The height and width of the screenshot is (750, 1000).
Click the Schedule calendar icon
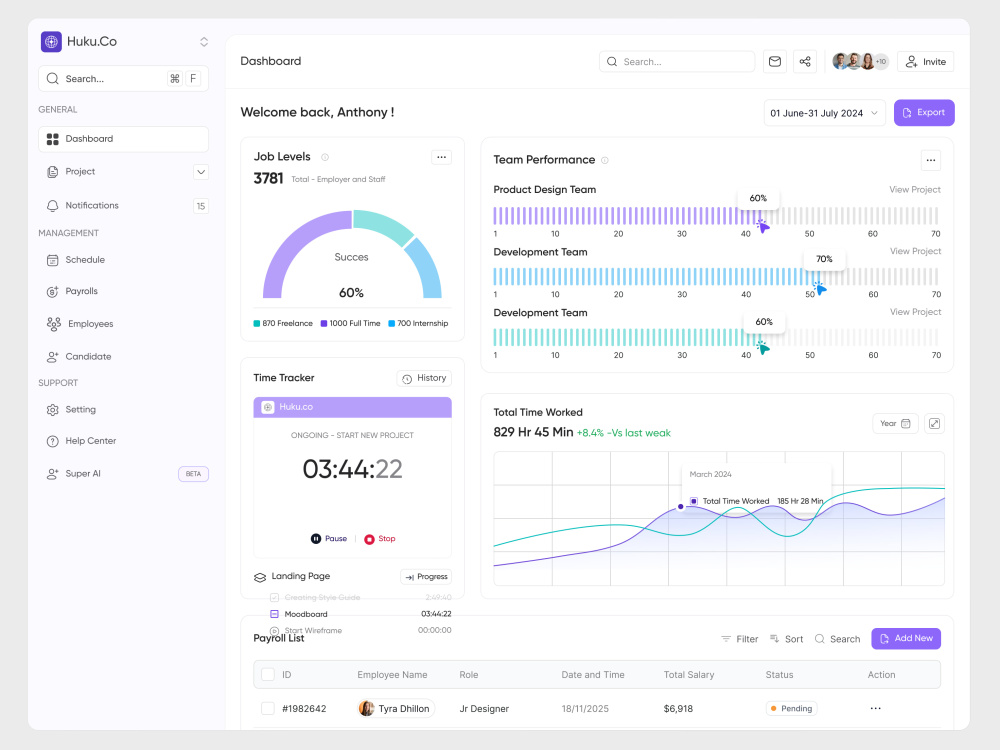point(52,260)
